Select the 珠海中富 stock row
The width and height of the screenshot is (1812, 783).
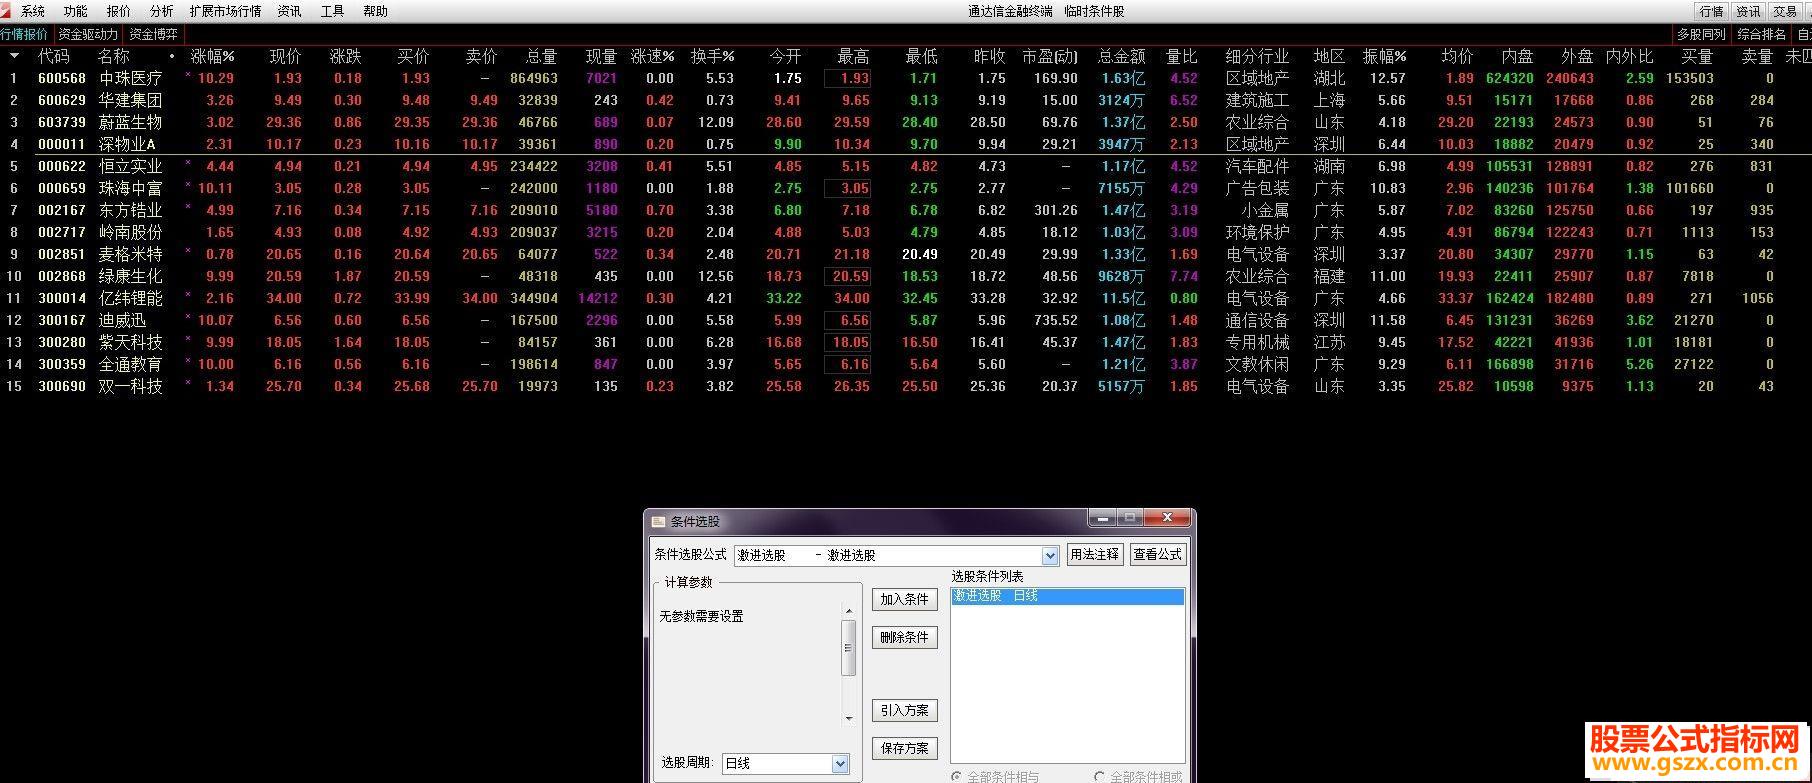click(906, 188)
